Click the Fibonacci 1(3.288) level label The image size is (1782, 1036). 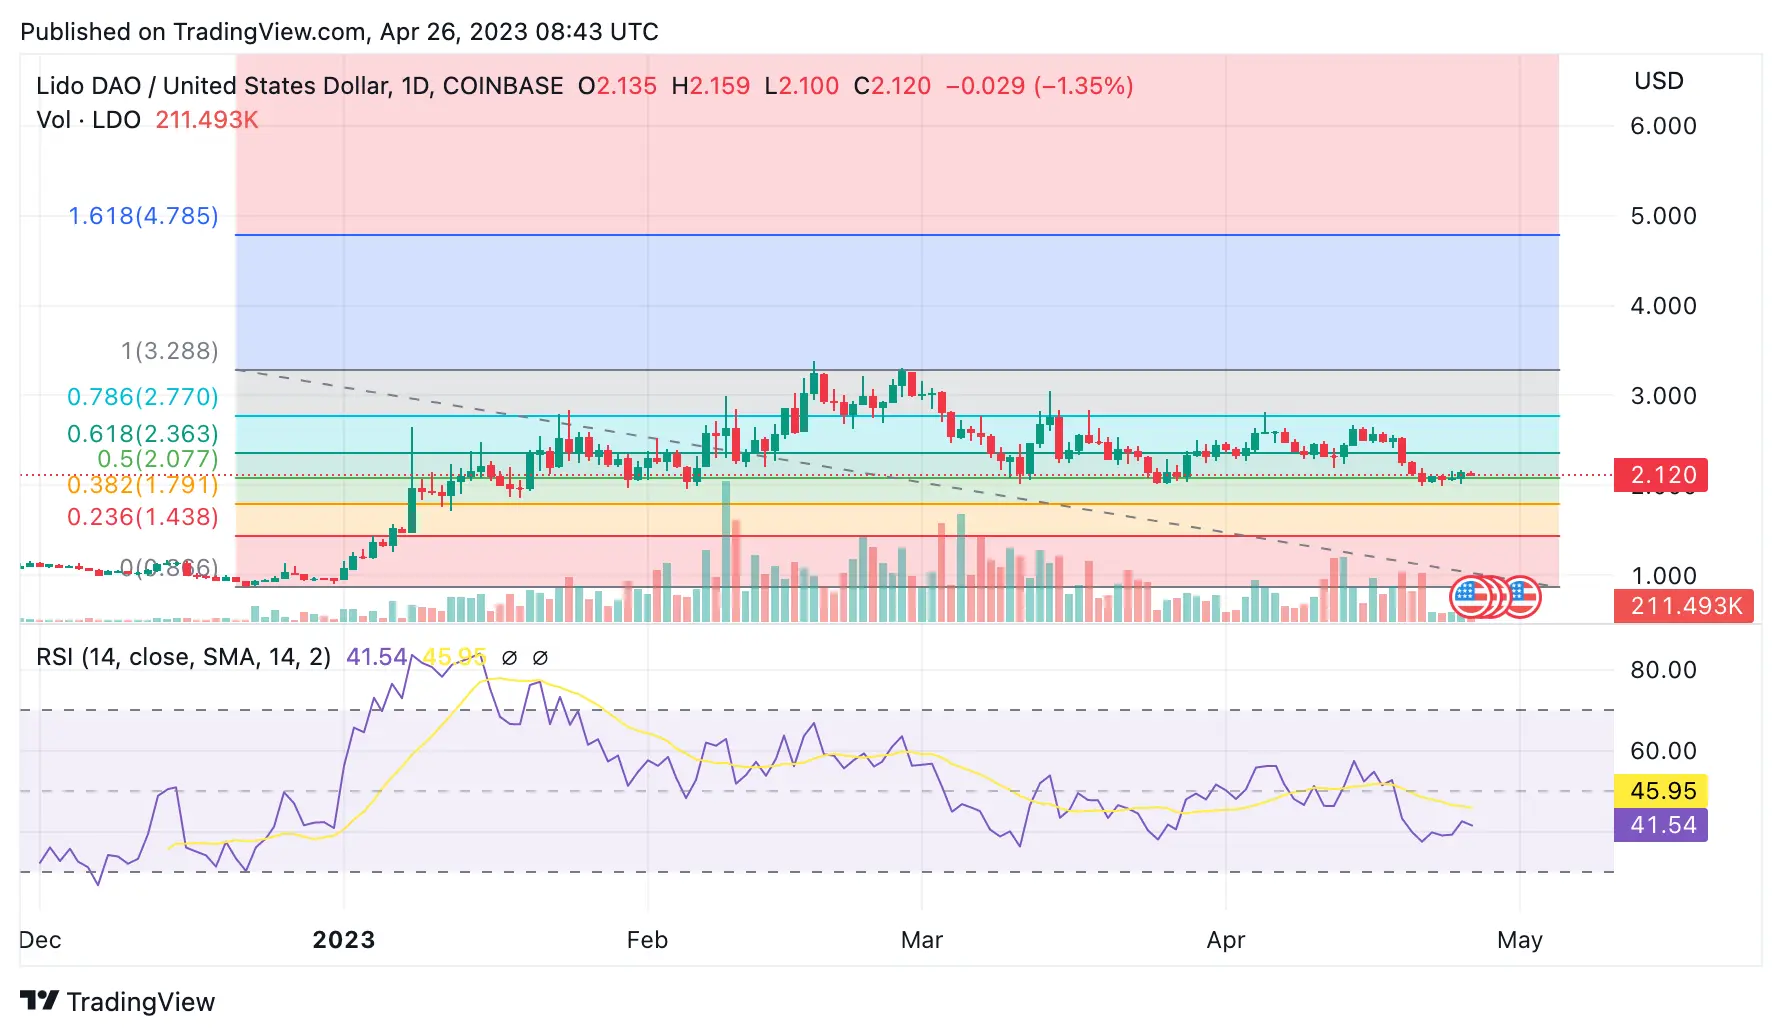[x=169, y=351]
